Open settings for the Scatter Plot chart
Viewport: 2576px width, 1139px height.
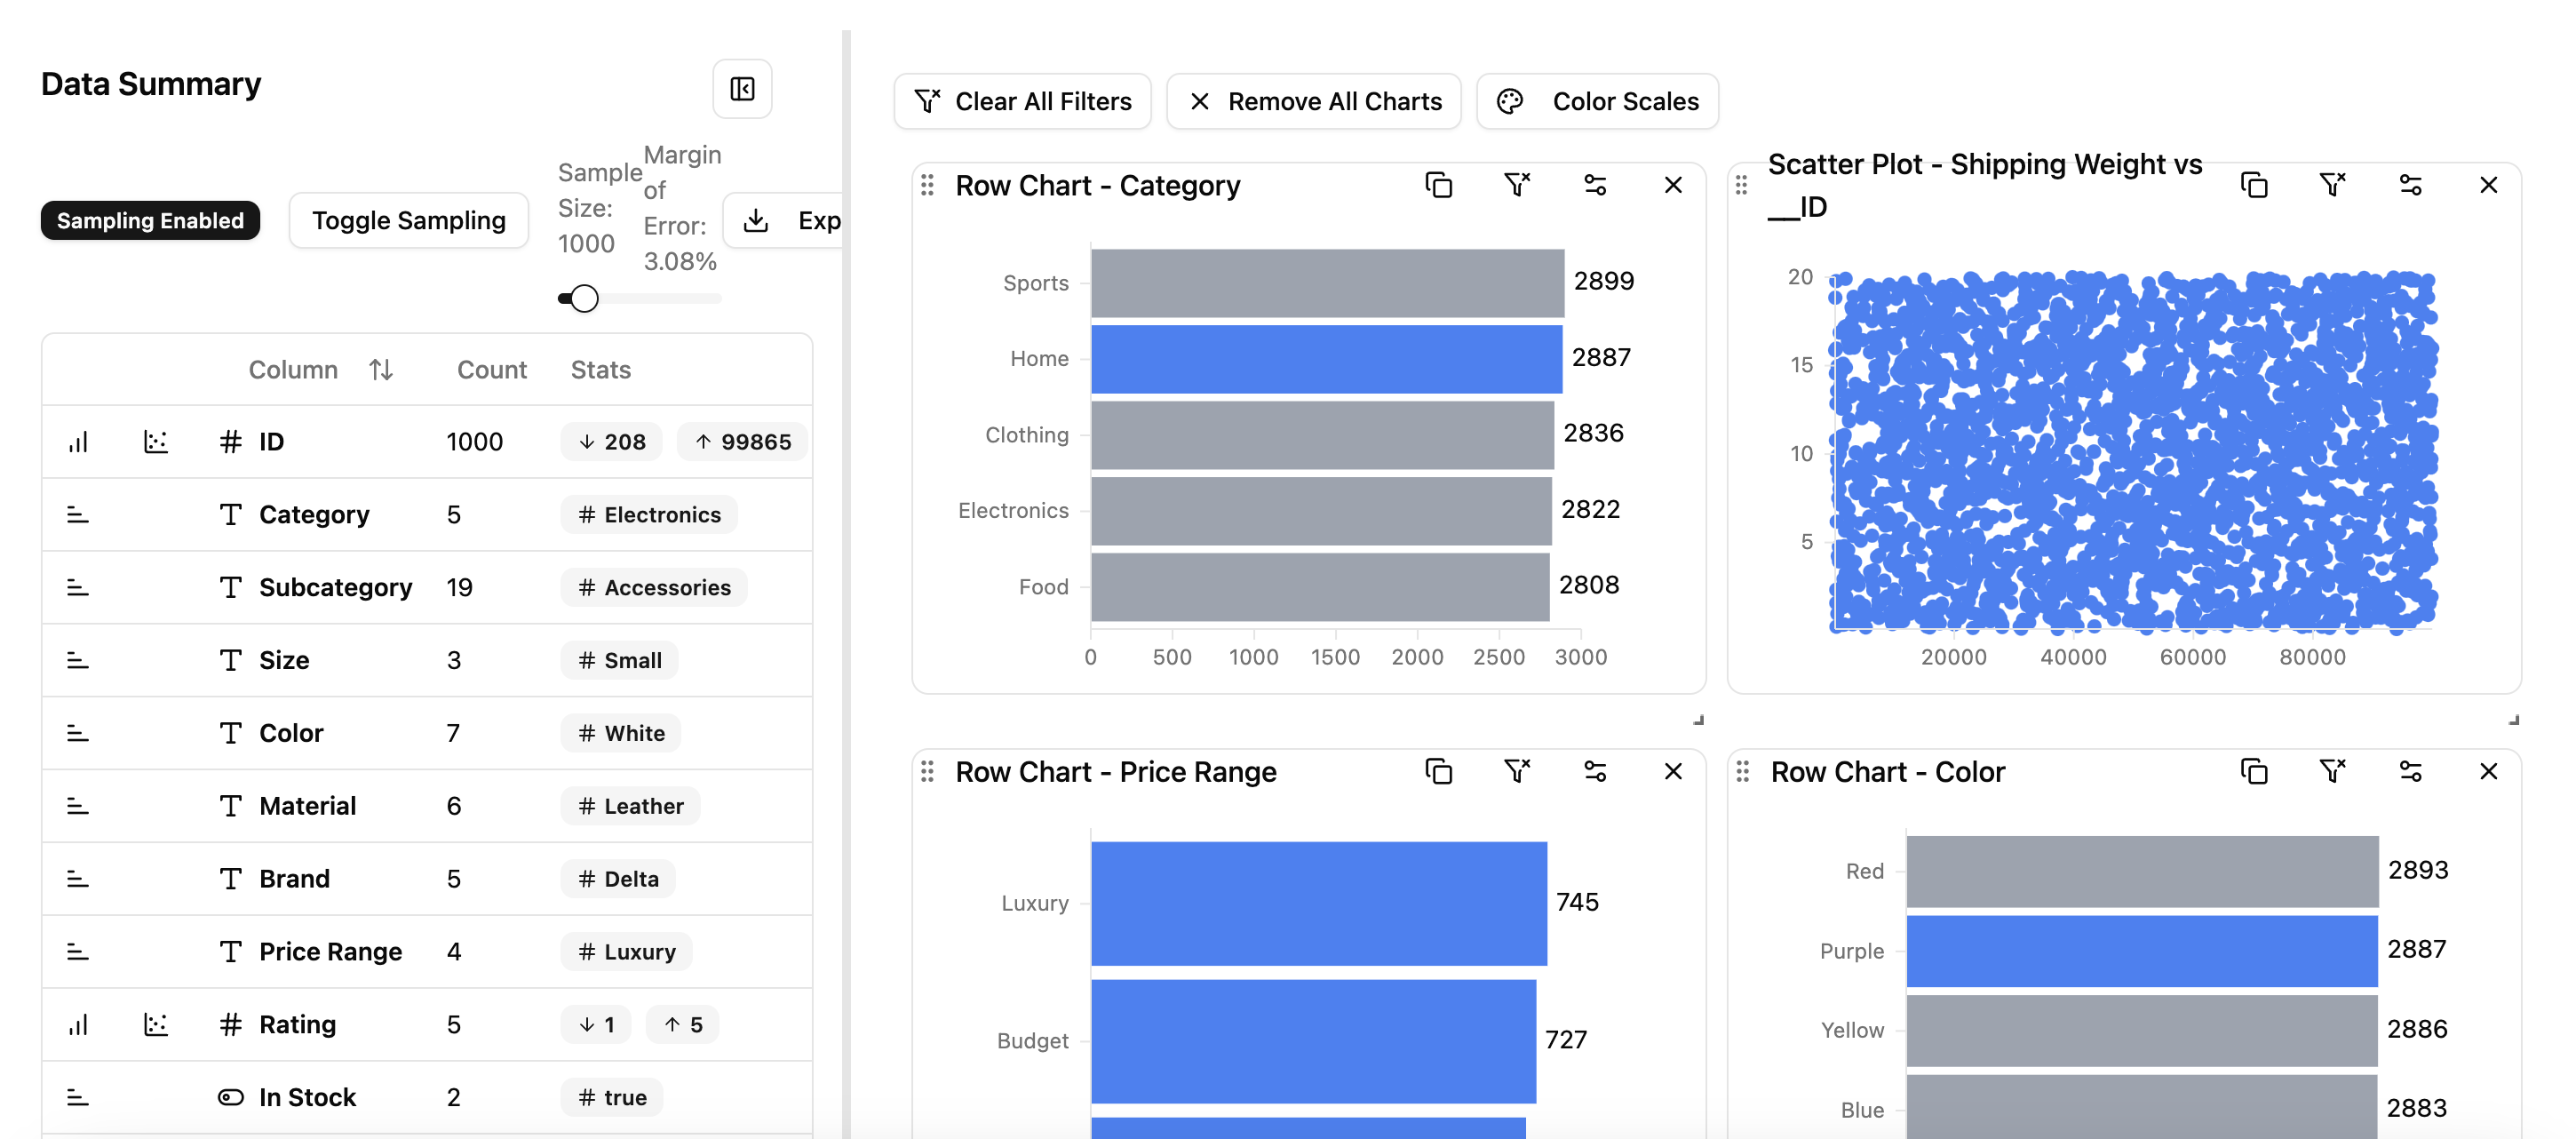[x=2410, y=185]
